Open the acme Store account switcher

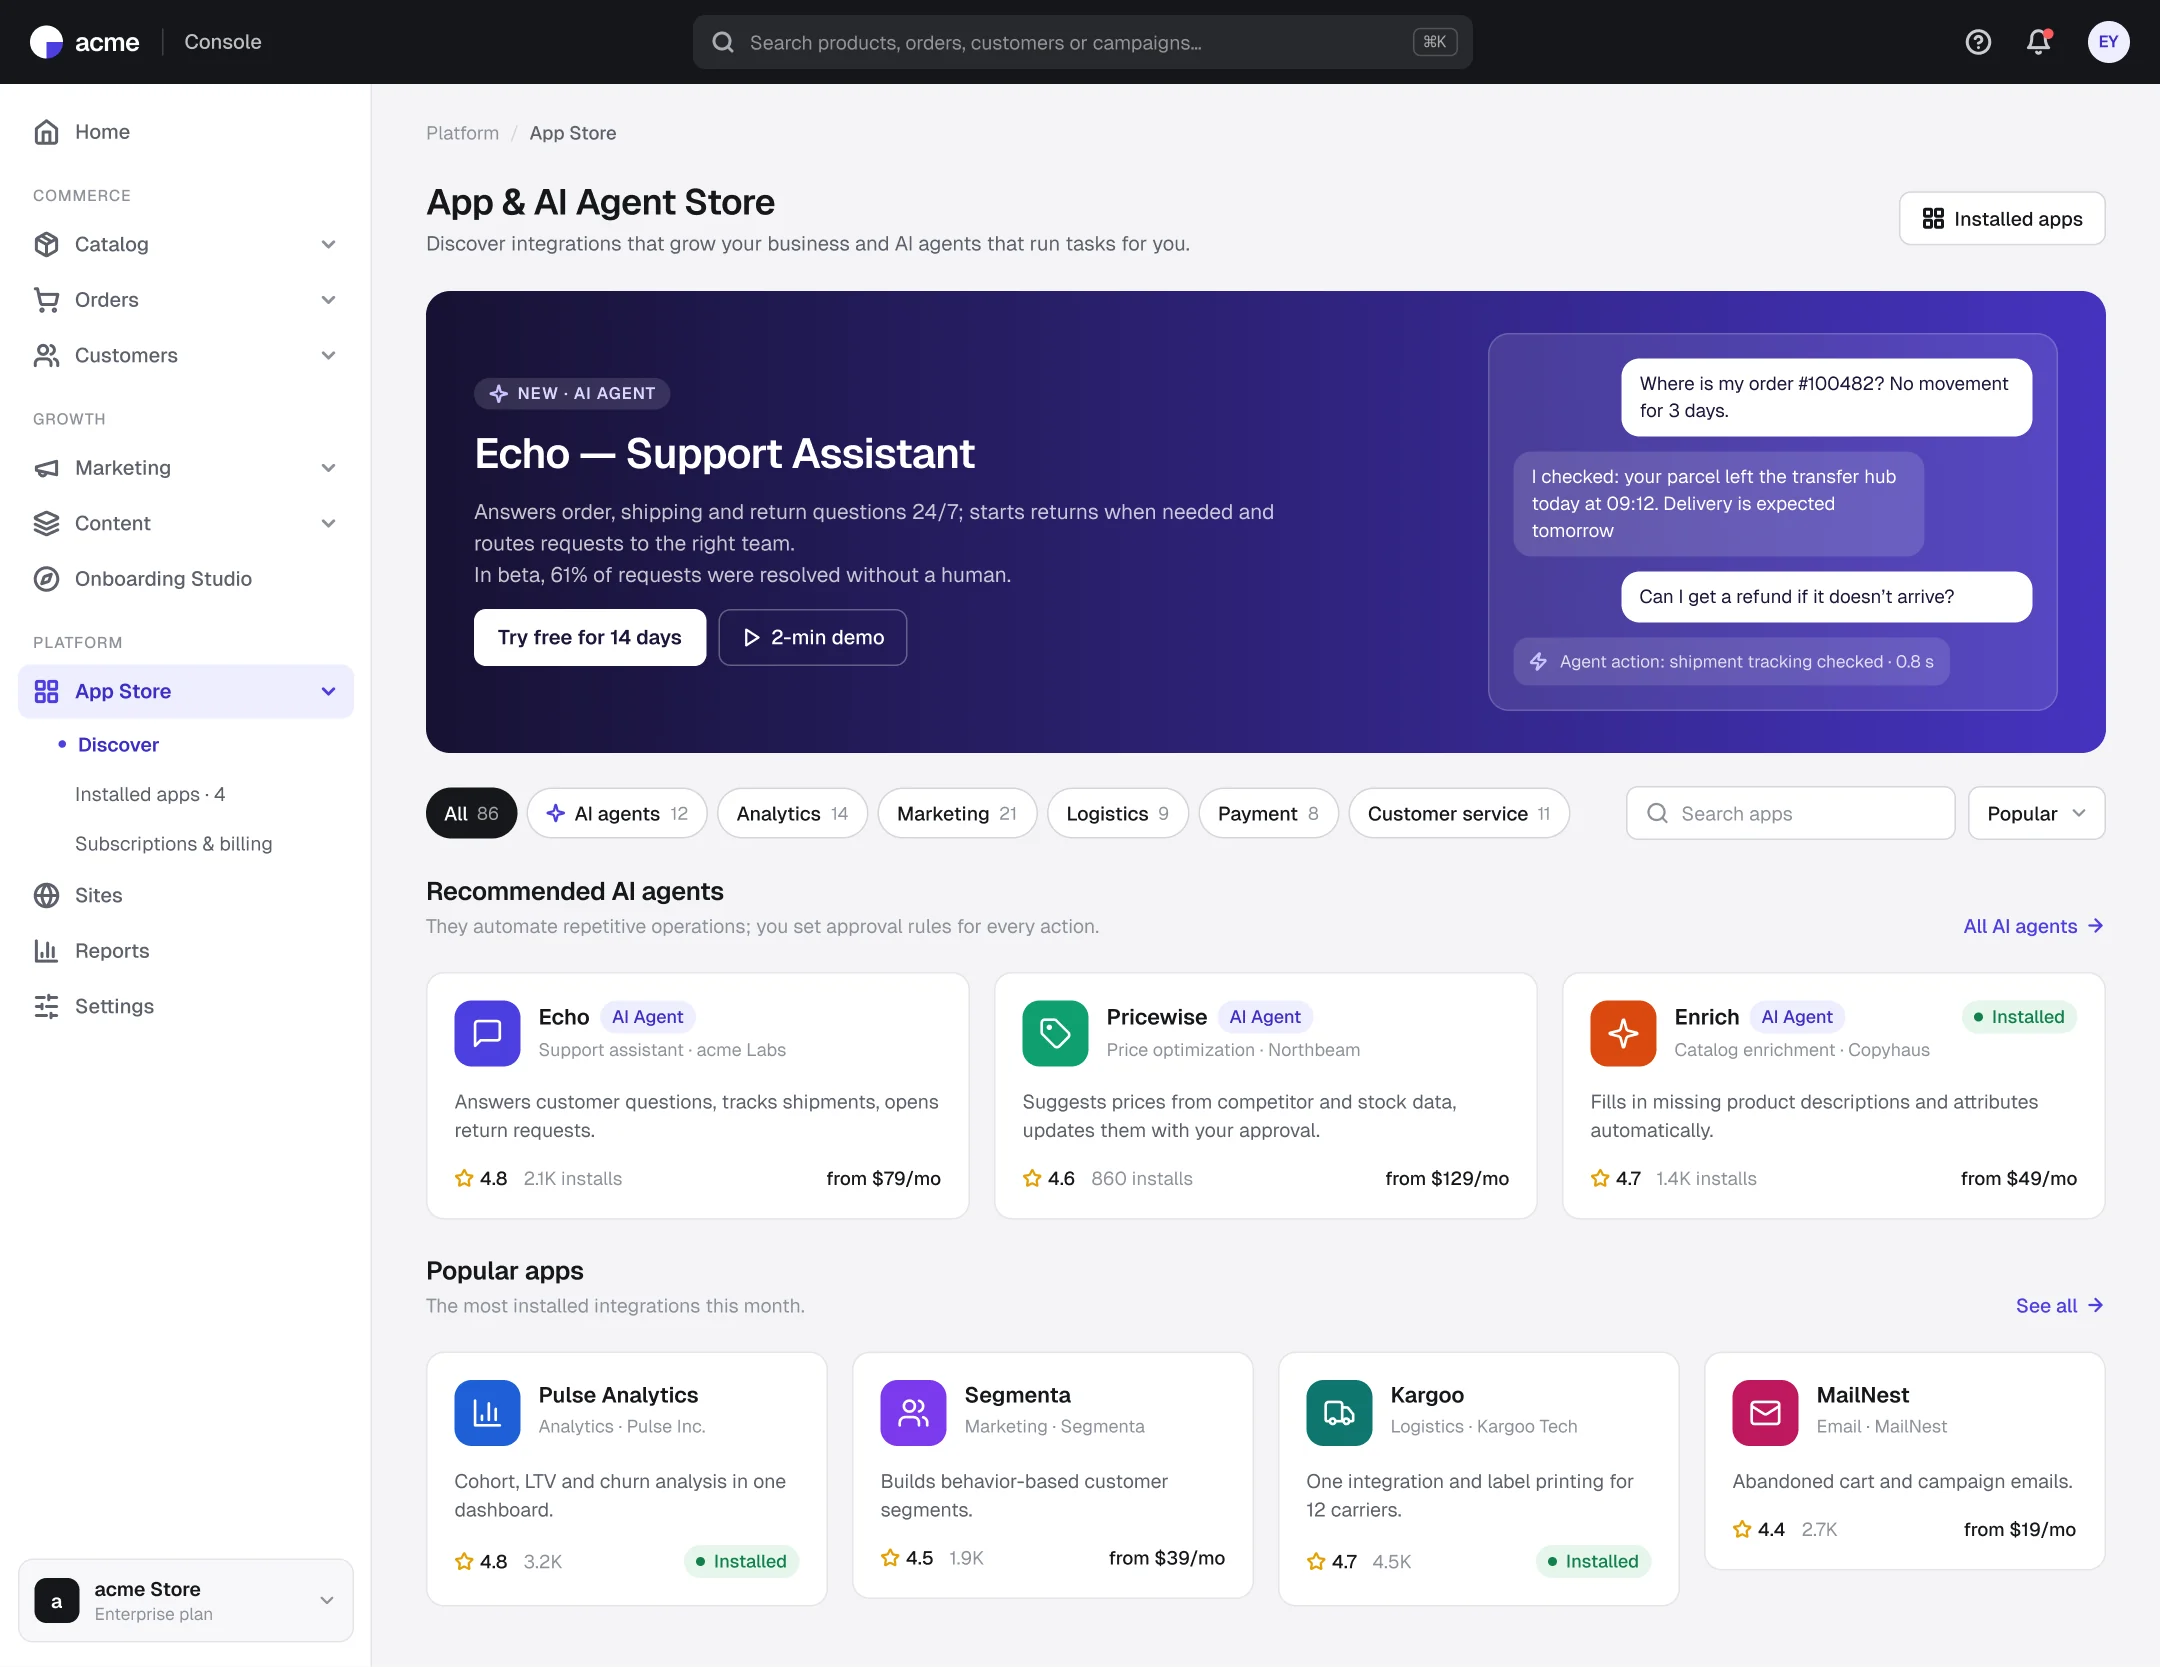tap(186, 1600)
